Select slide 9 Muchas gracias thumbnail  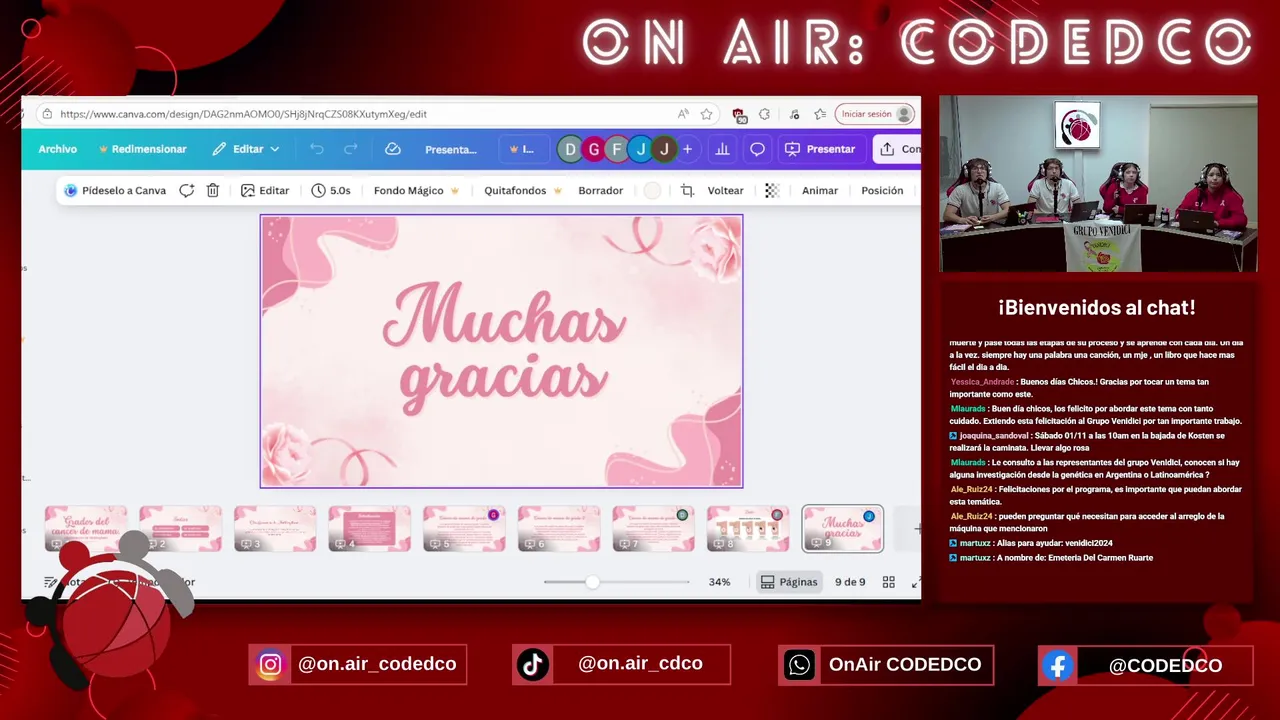tap(843, 528)
